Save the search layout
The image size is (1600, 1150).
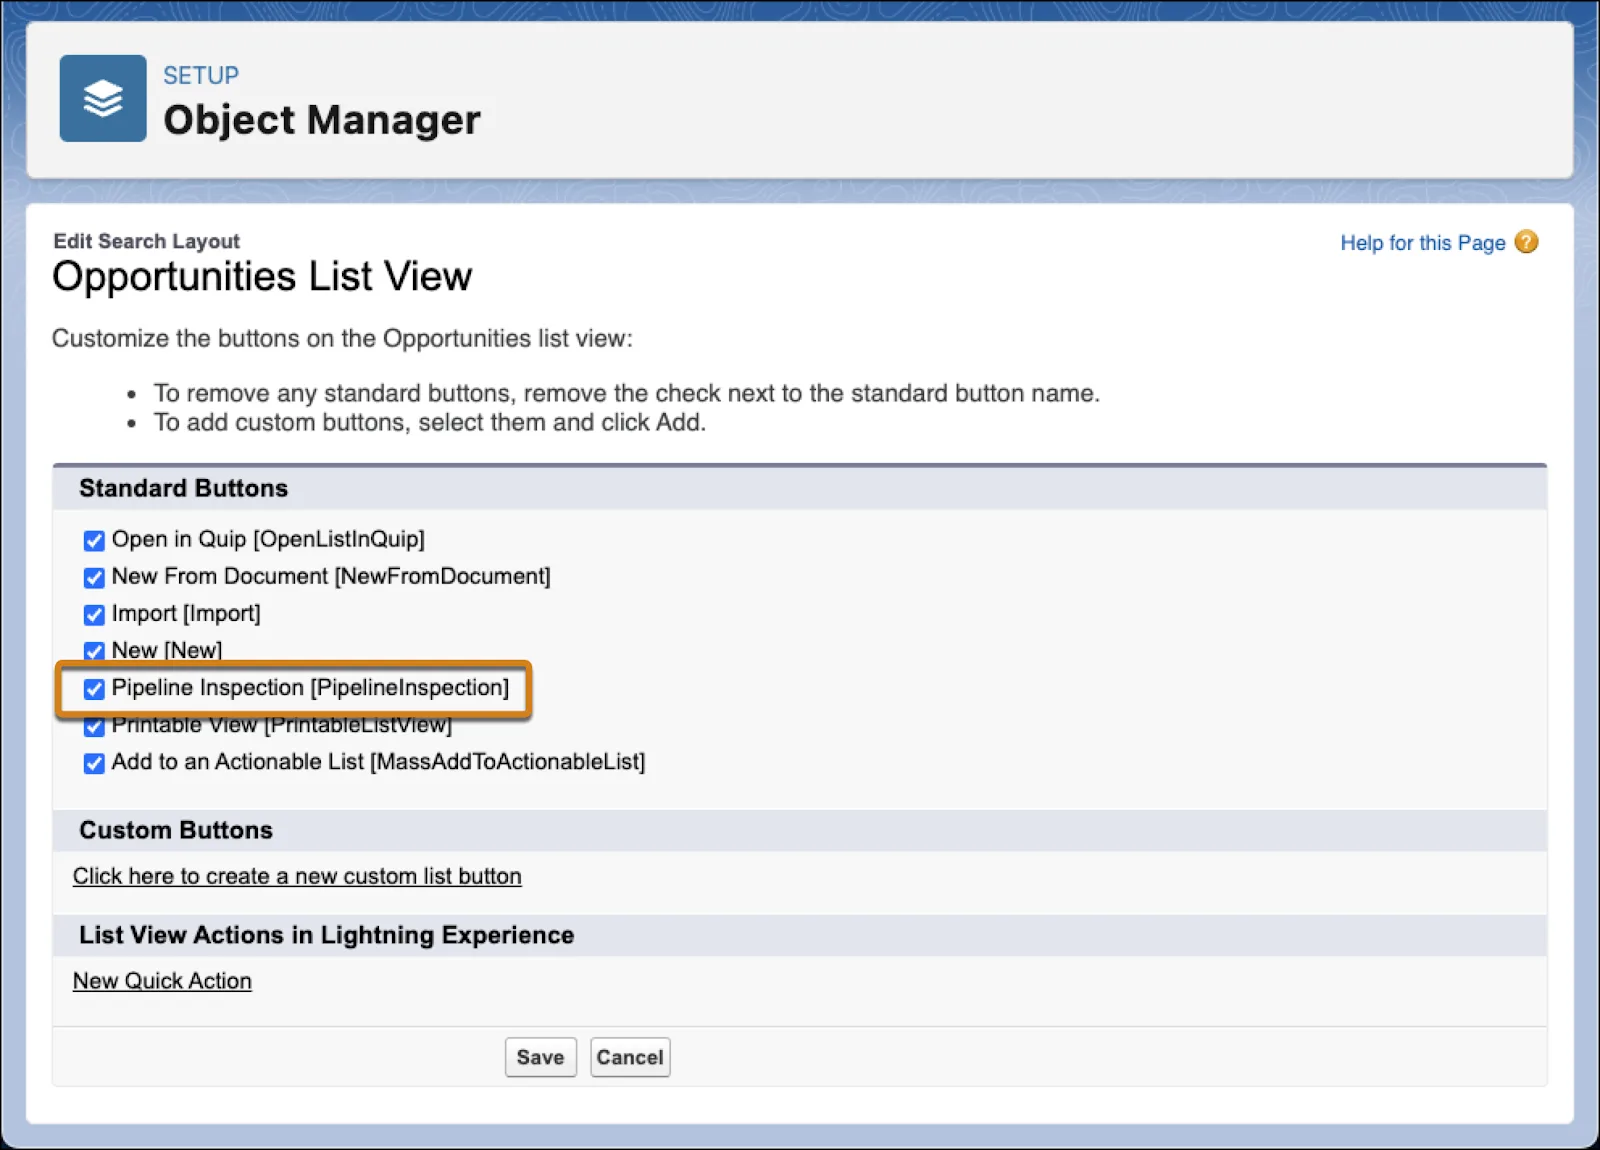click(540, 1057)
